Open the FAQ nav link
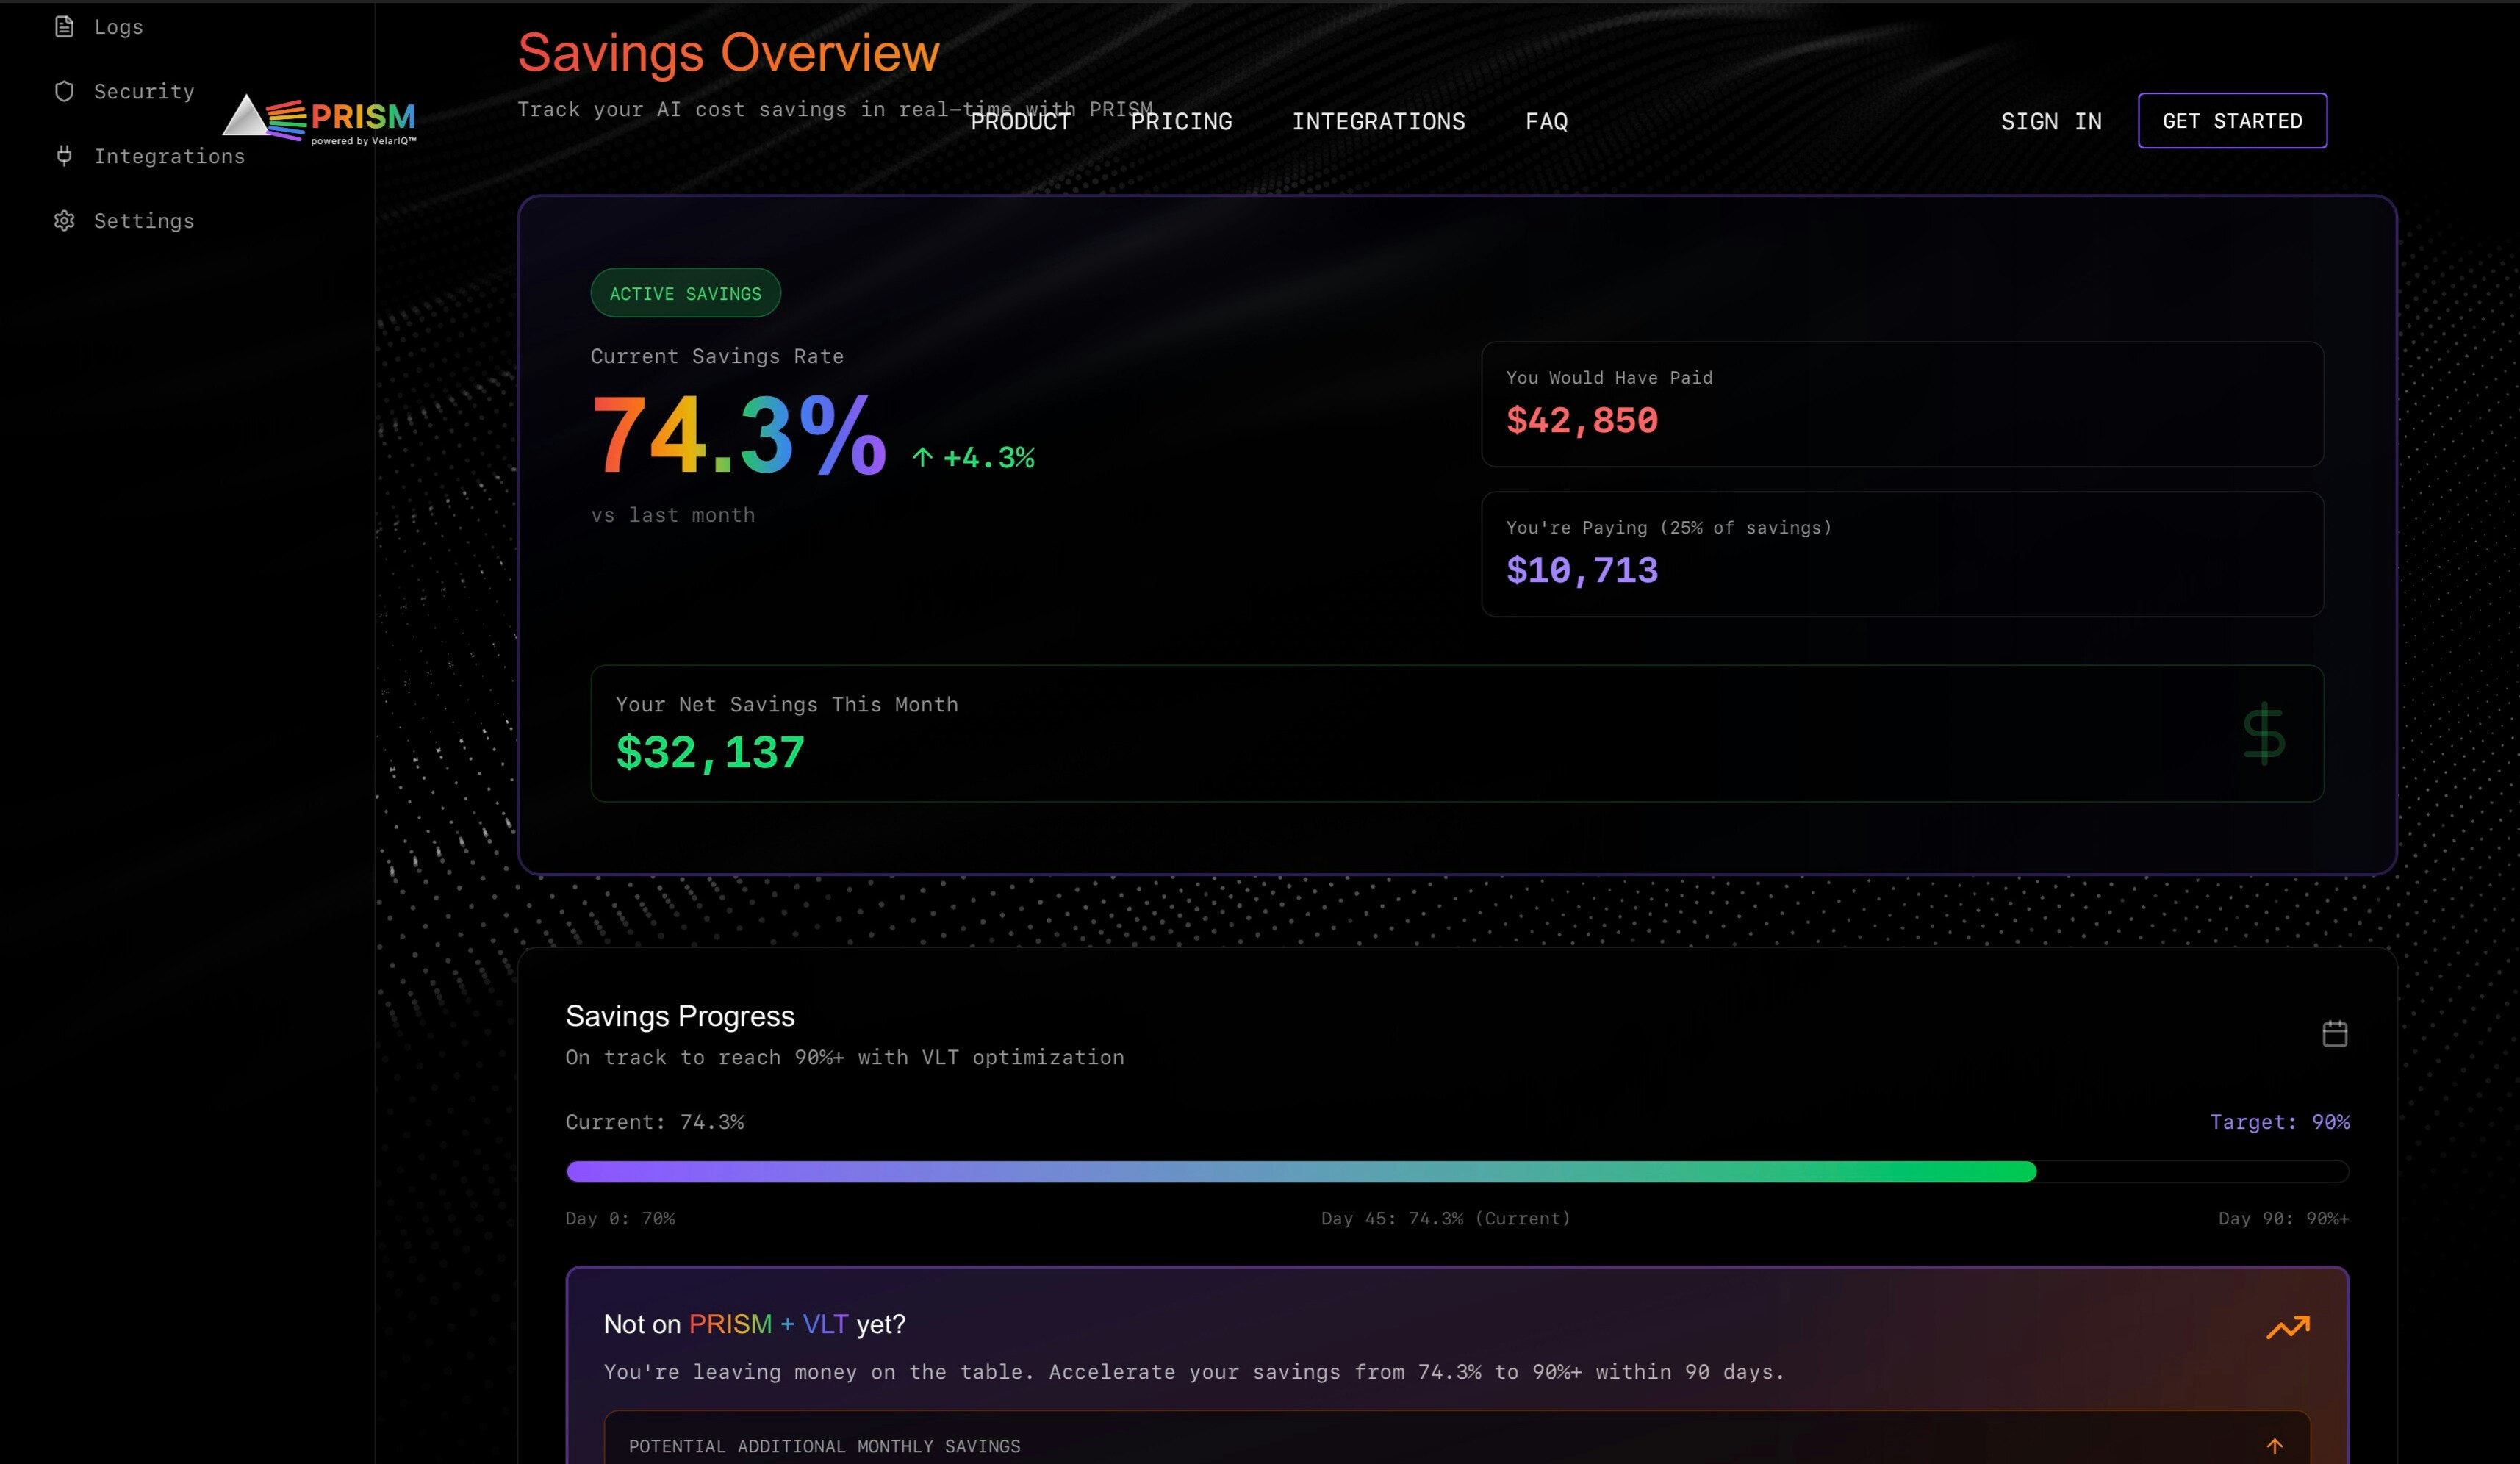This screenshot has height=1464, width=2520. pos(1546,122)
